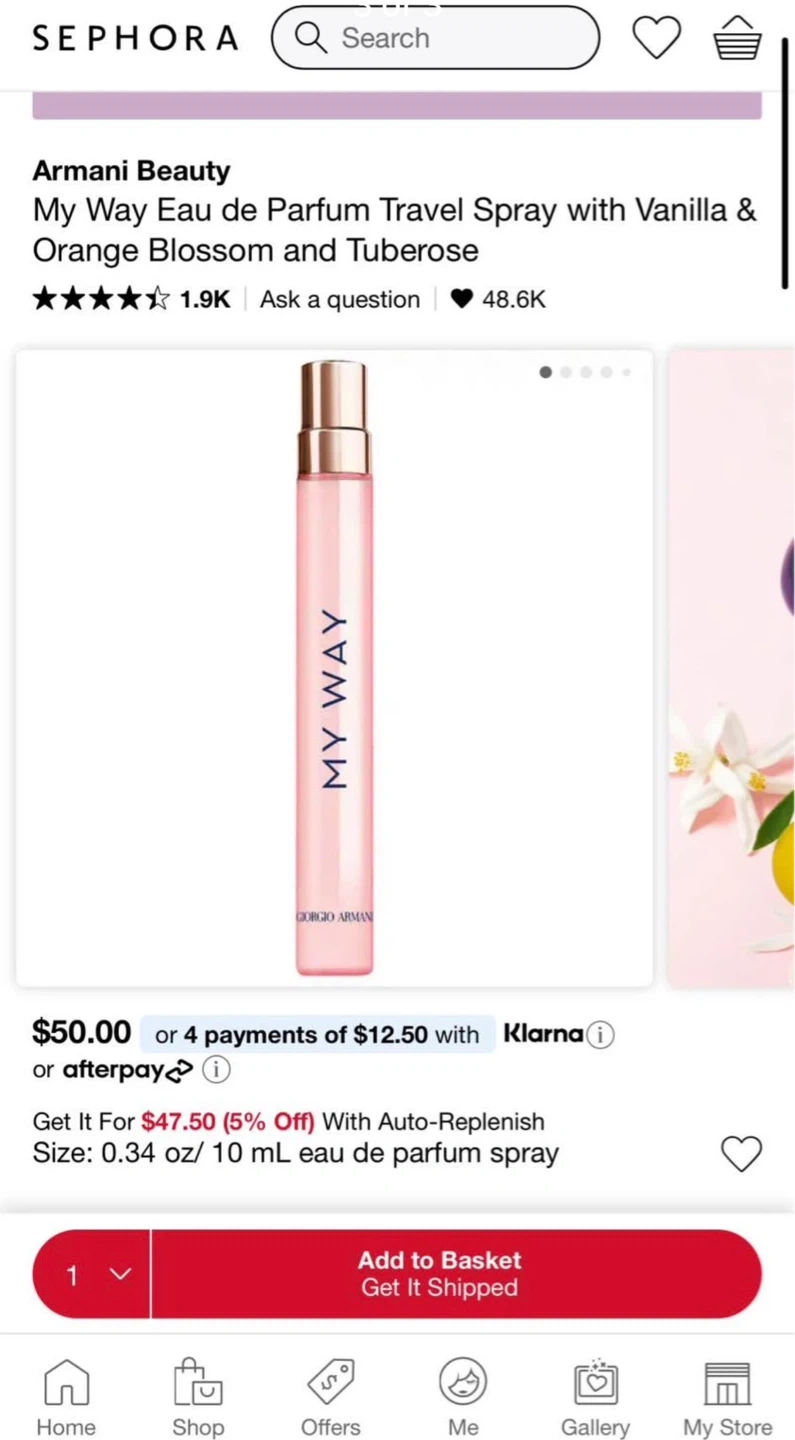Tap the My Way bottle product image
The width and height of the screenshot is (795, 1440).
pyautogui.click(x=334, y=668)
